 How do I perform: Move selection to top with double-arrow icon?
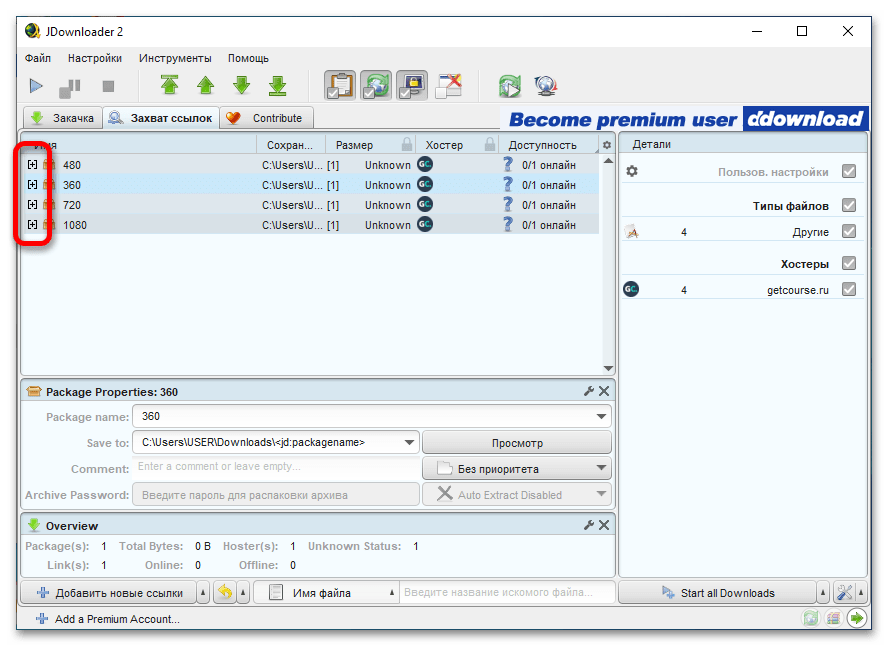click(x=169, y=85)
